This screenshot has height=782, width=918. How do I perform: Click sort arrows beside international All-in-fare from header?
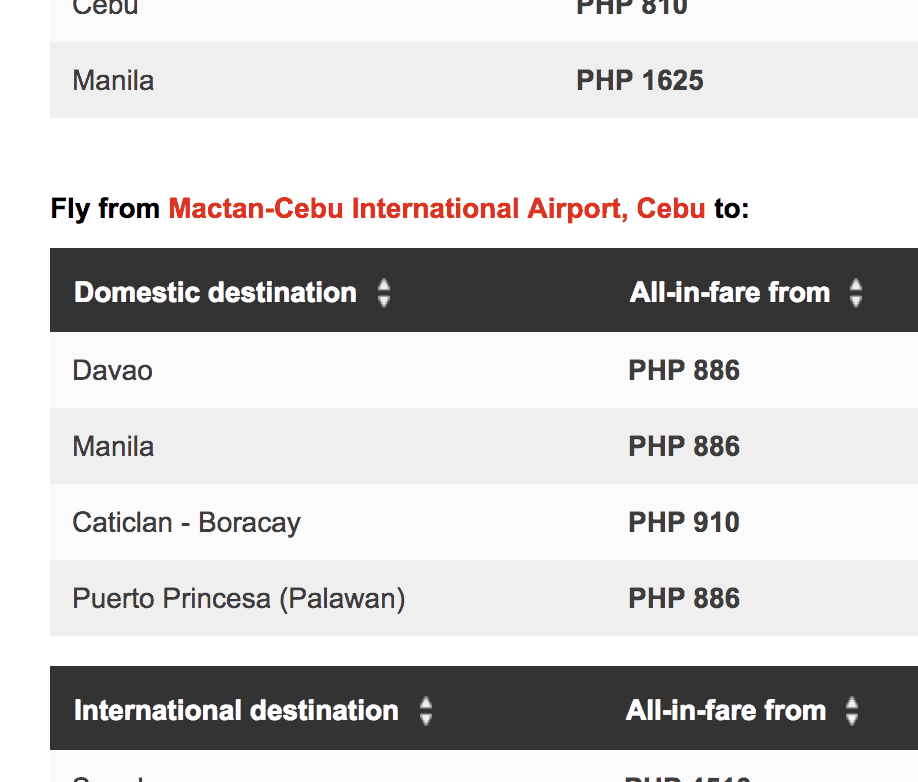[x=852, y=711]
